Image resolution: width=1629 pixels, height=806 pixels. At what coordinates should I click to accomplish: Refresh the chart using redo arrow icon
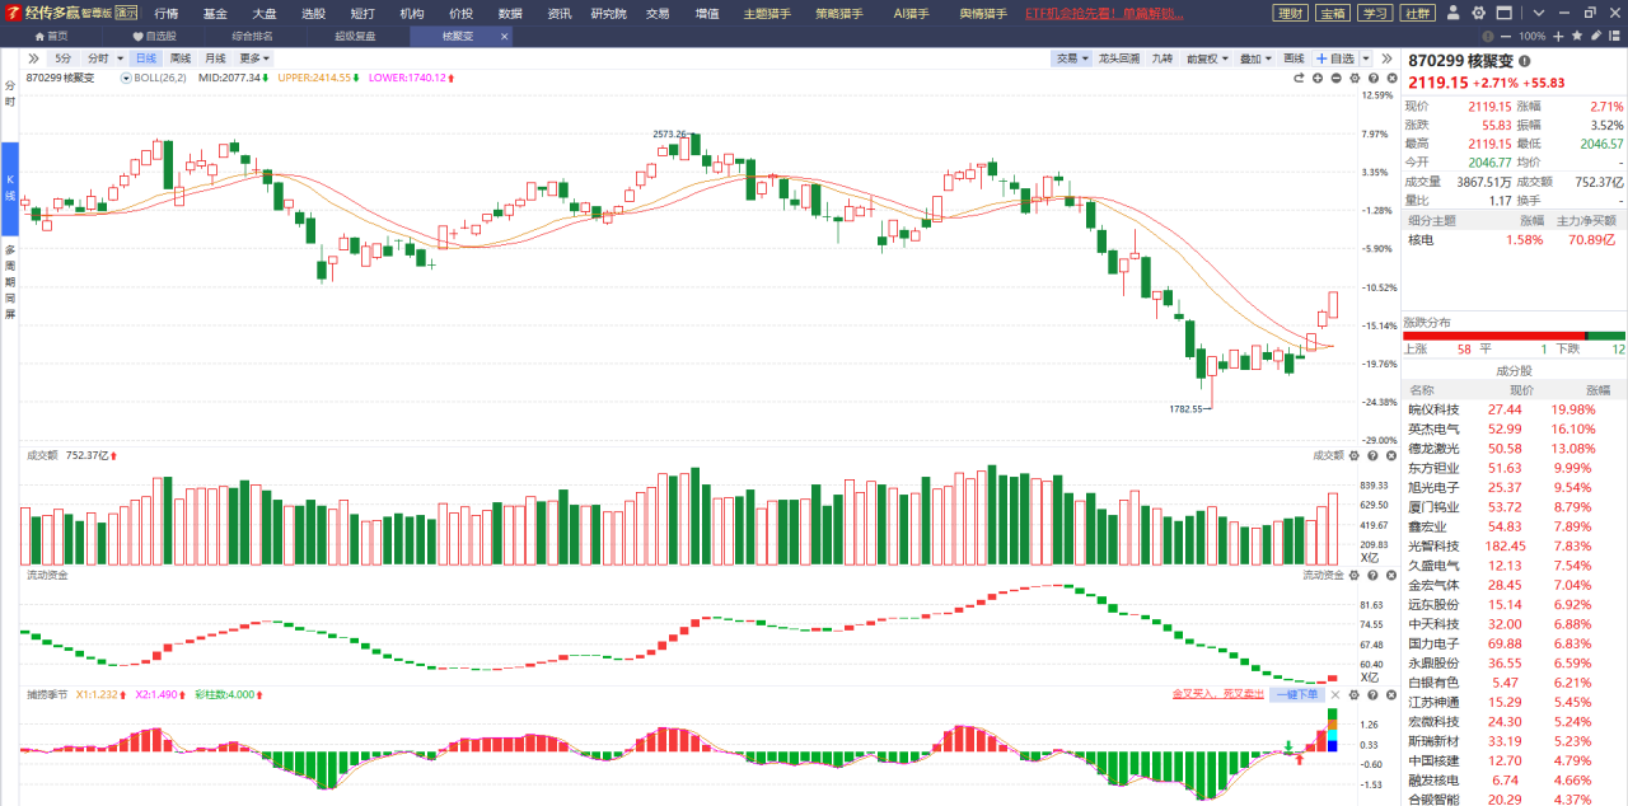(1298, 78)
